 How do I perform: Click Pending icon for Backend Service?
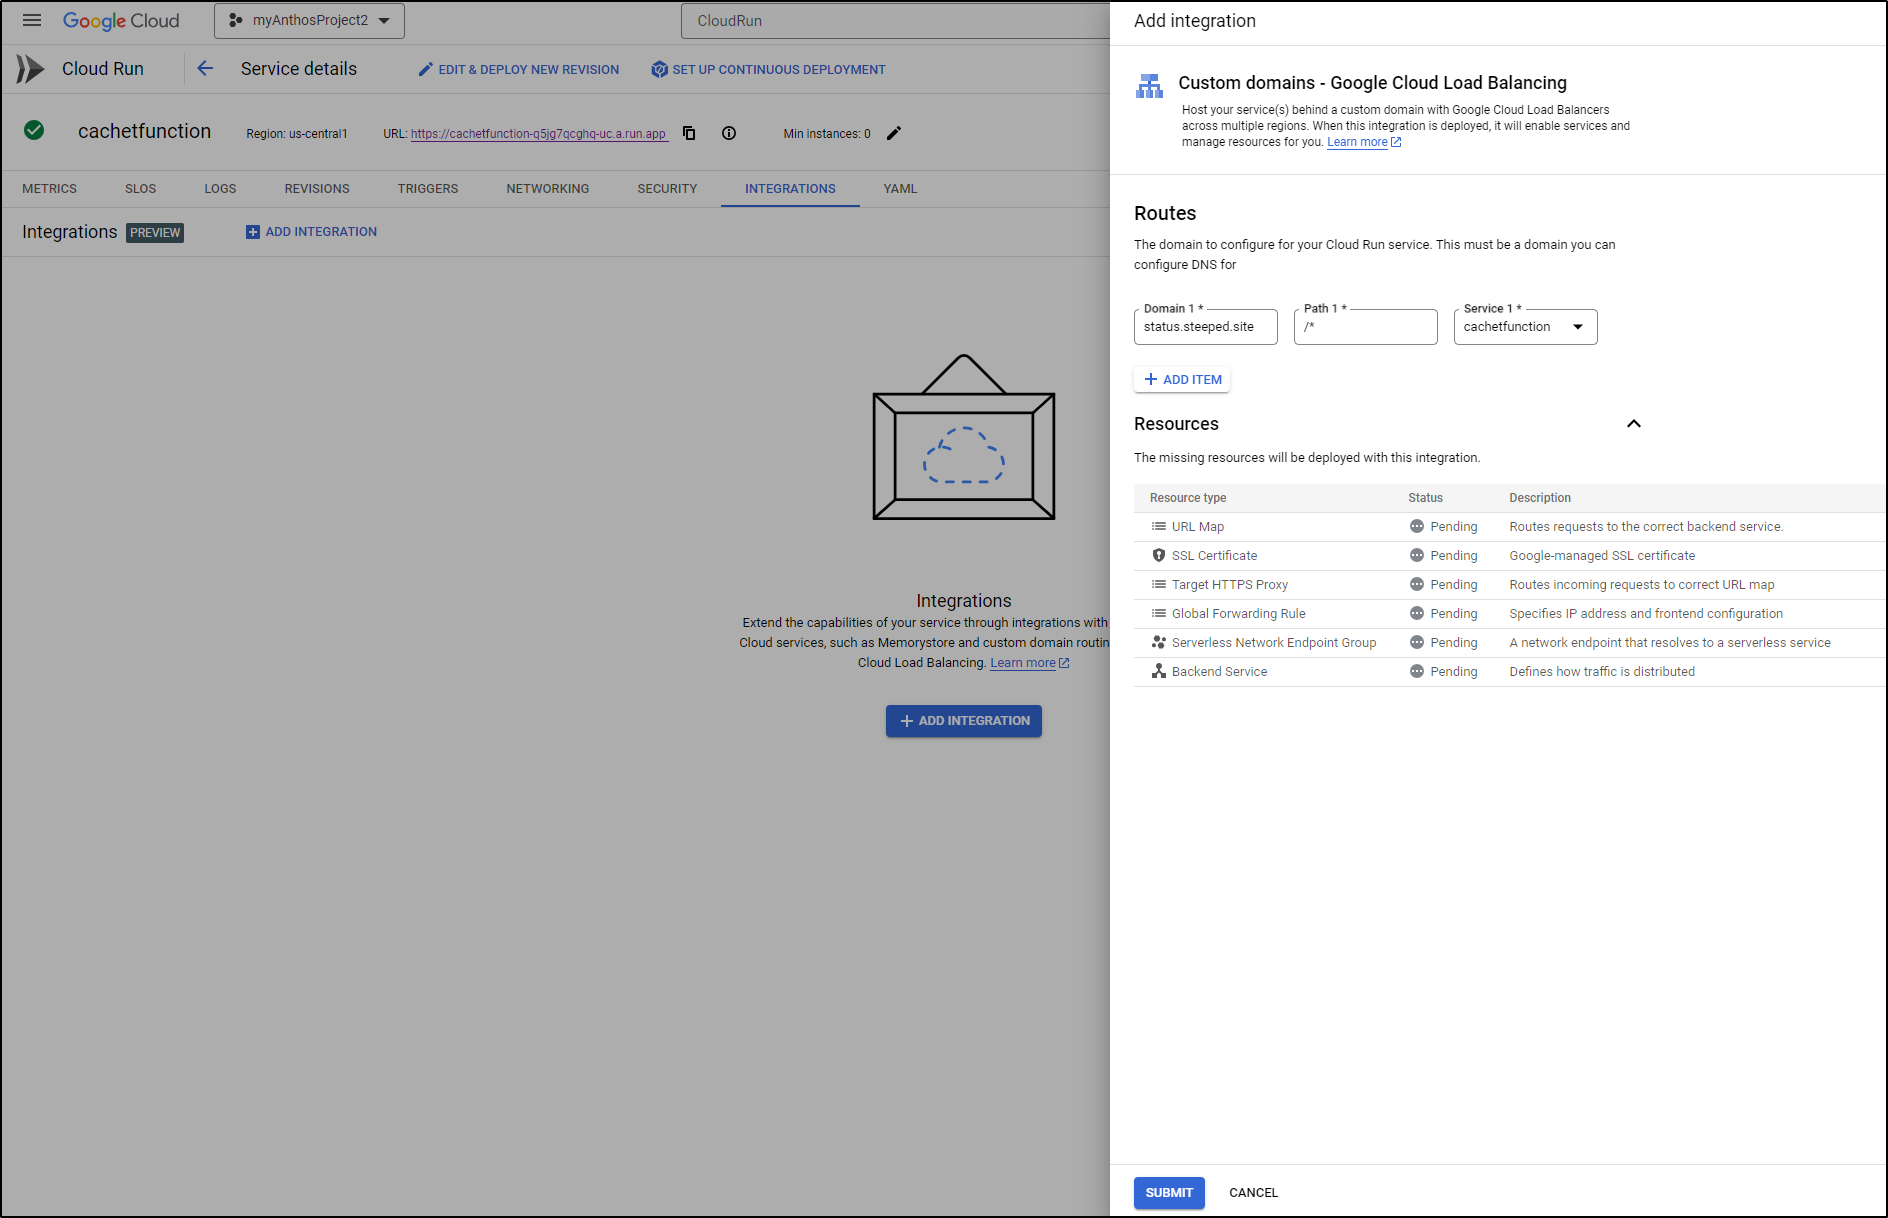click(x=1417, y=672)
